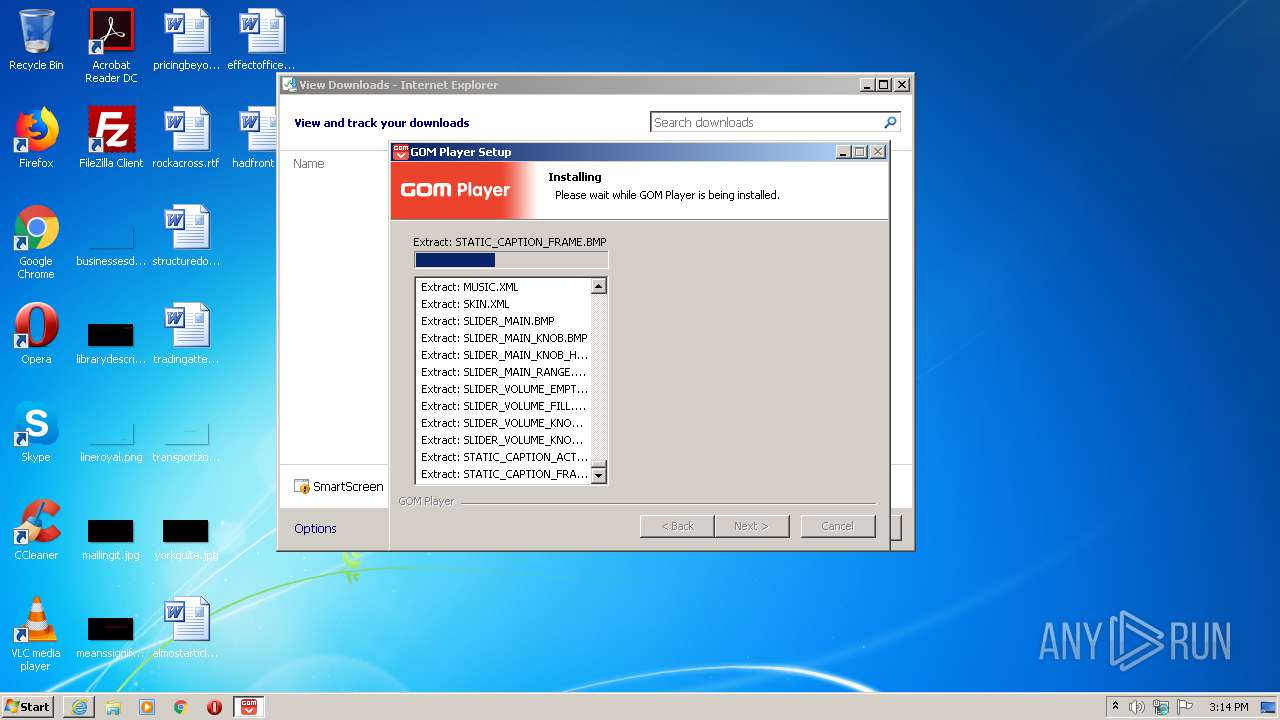
Task: Select the 'STATIC_CAPTION_ACT...' log line
Action: click(x=504, y=457)
